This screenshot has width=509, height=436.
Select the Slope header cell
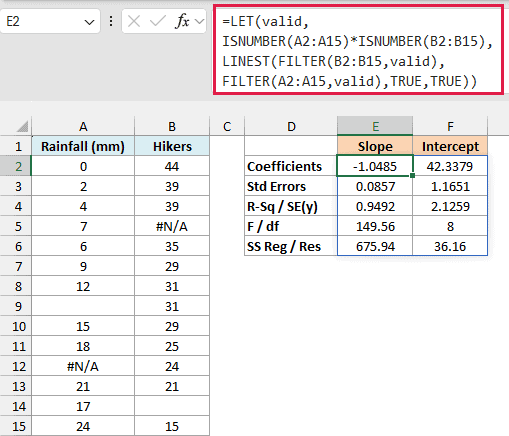375,146
